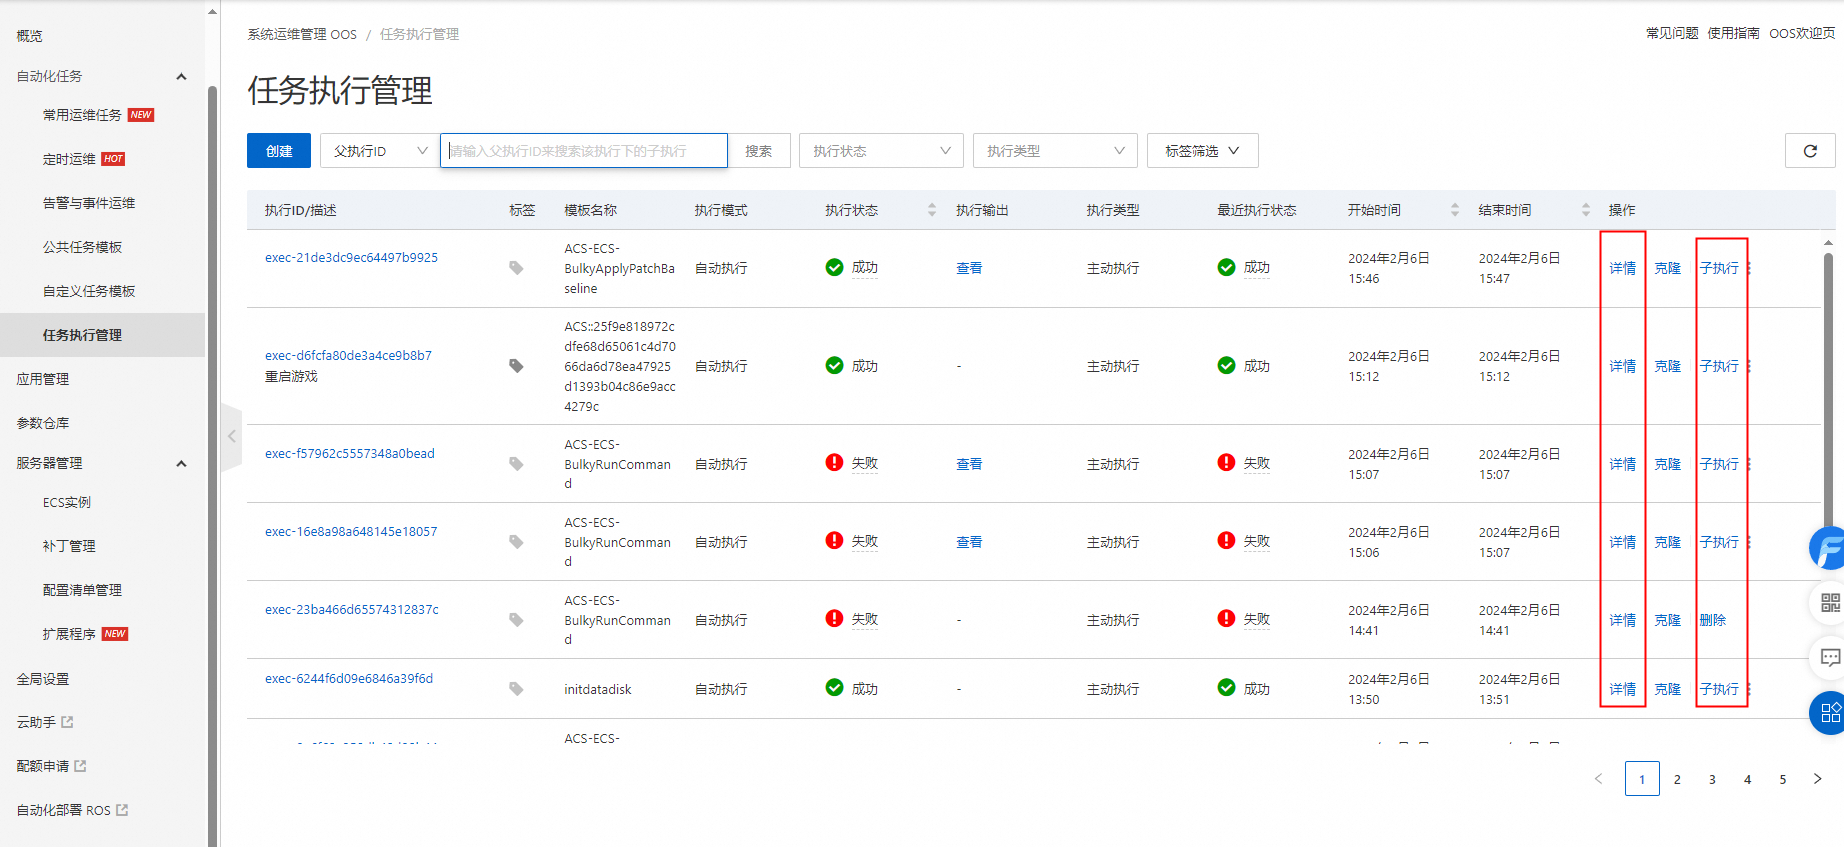
Task: Open OOS欢迎页 link
Action: click(x=1802, y=33)
